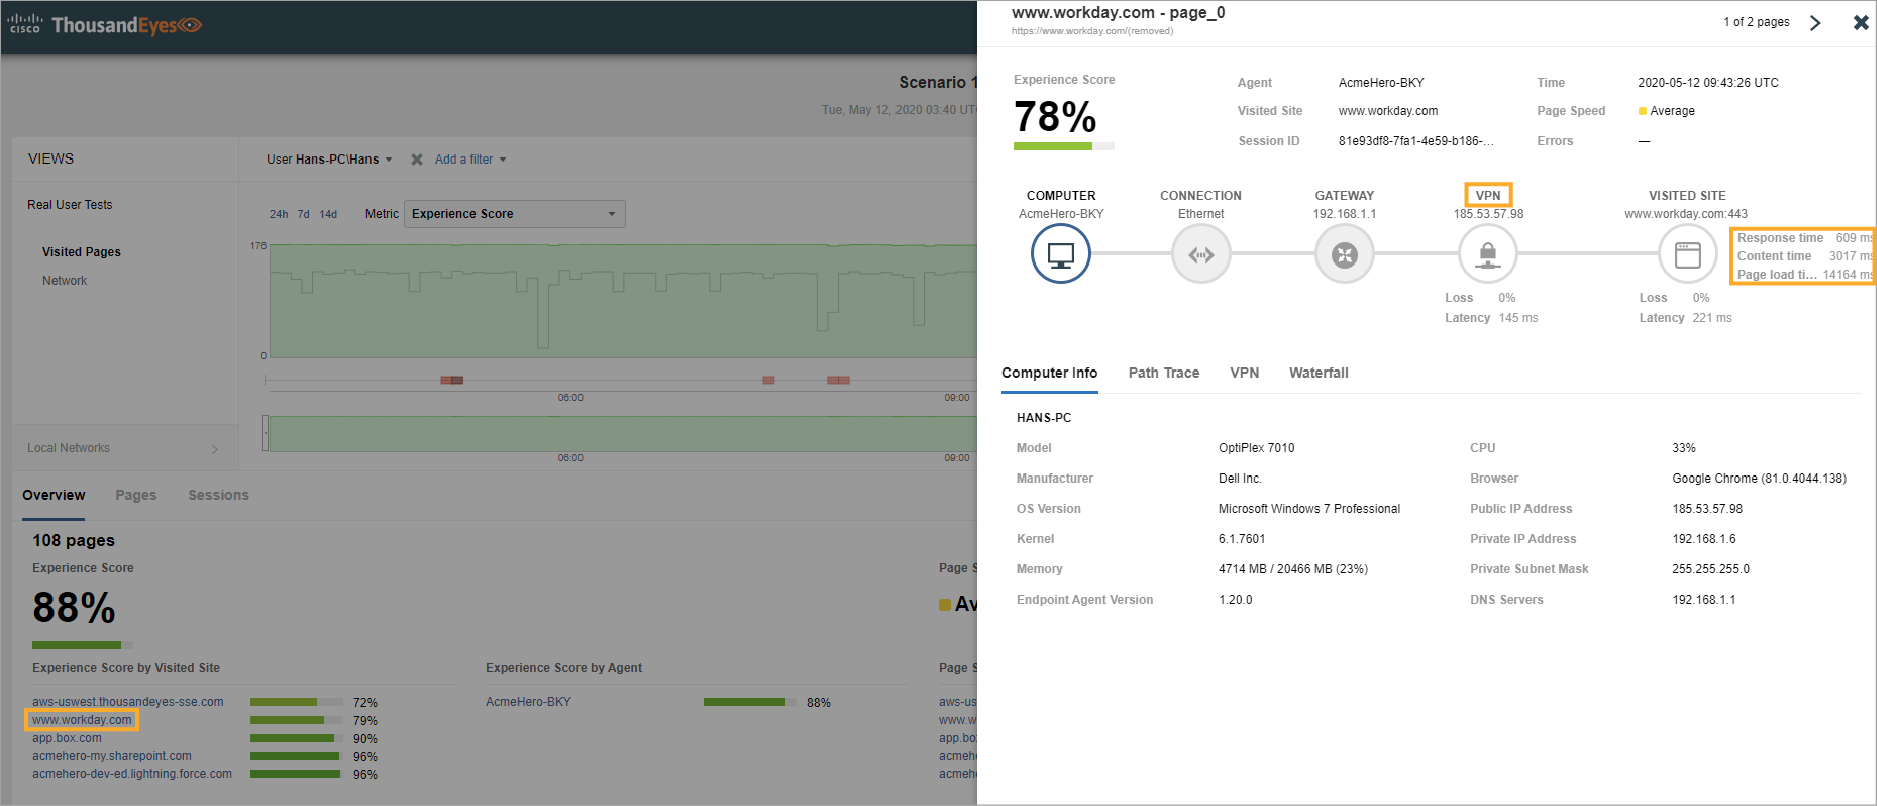Close the workday.com detail panel
Image resolution: width=1877 pixels, height=806 pixels.
click(x=1860, y=23)
